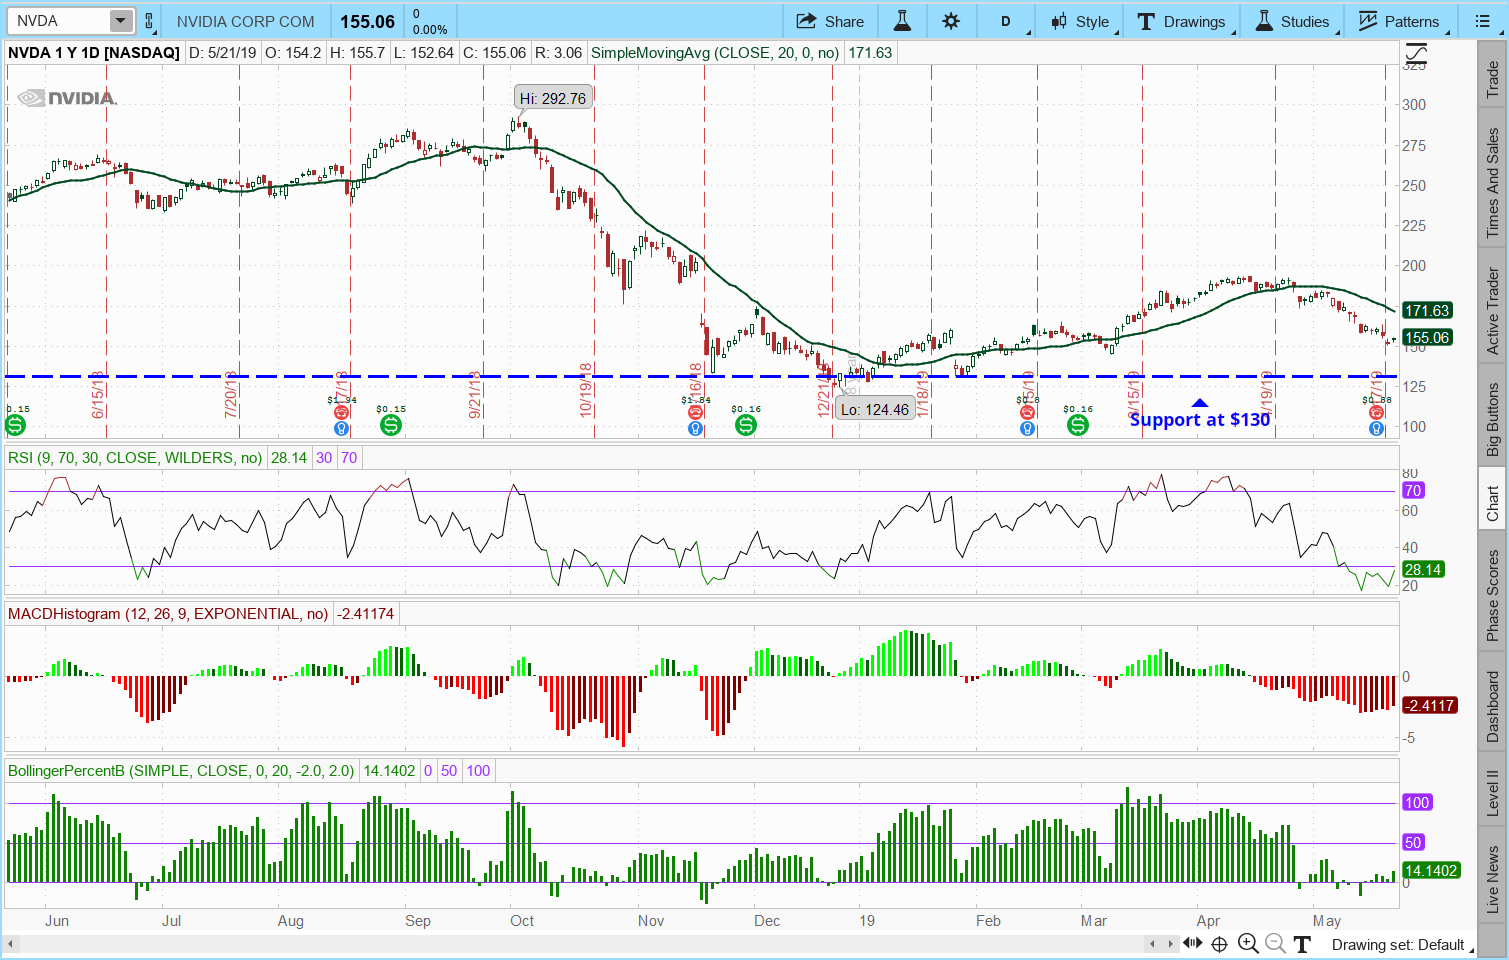Click the crosshair pan icon at bottom
The image size is (1509, 960).
pos(1219,943)
